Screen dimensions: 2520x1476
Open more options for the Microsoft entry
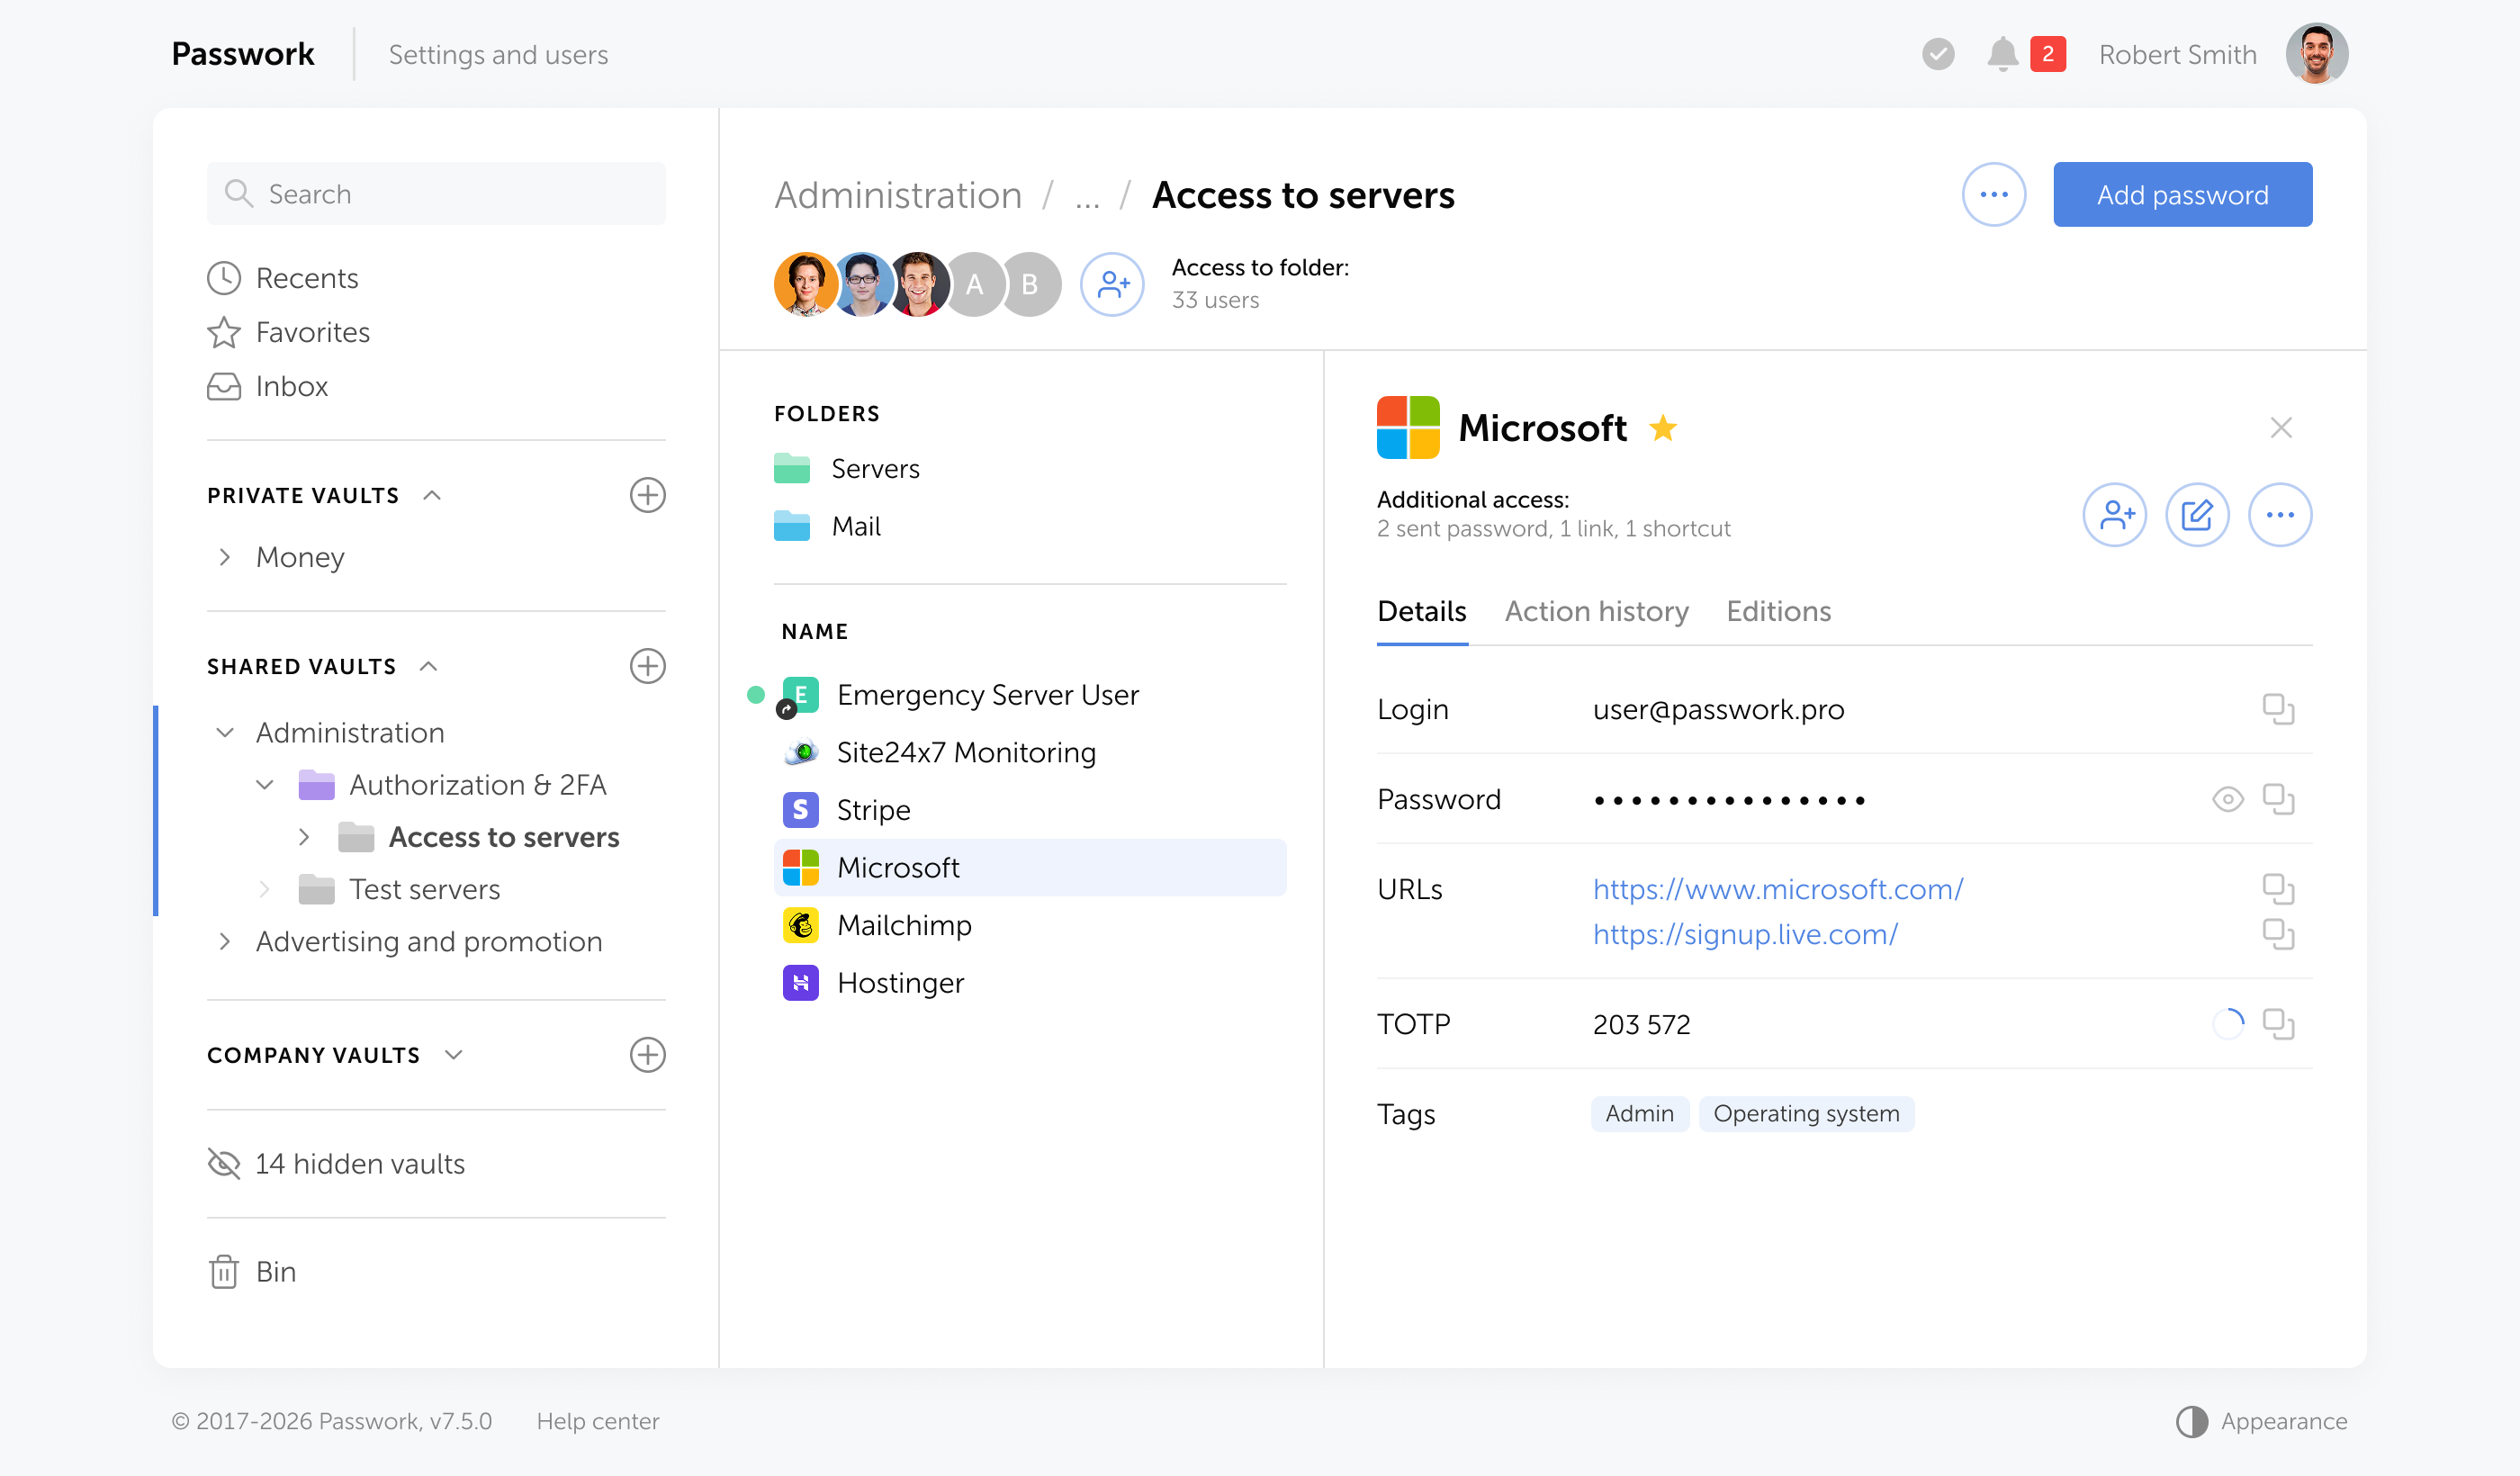(2280, 514)
